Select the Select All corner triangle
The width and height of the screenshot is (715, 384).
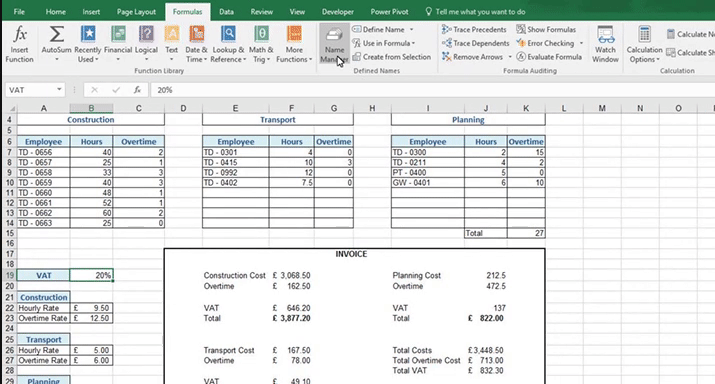pyautogui.click(x=11, y=109)
